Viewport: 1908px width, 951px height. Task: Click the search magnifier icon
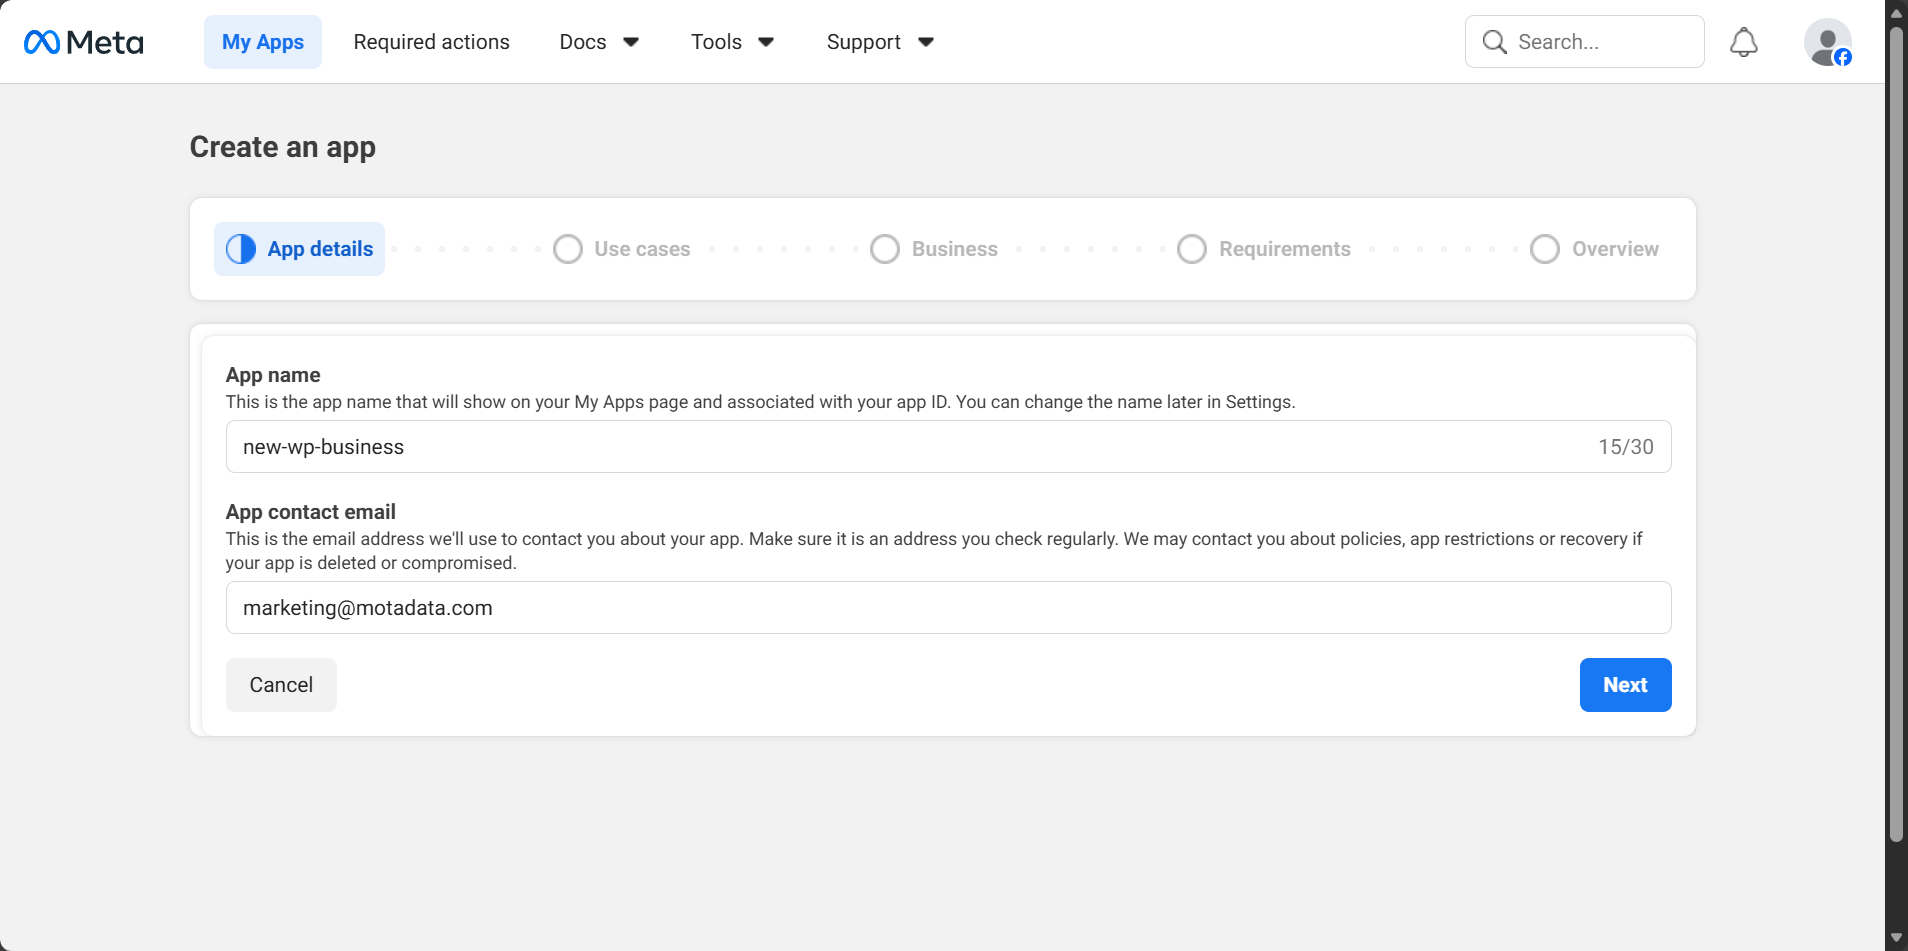[x=1495, y=42]
